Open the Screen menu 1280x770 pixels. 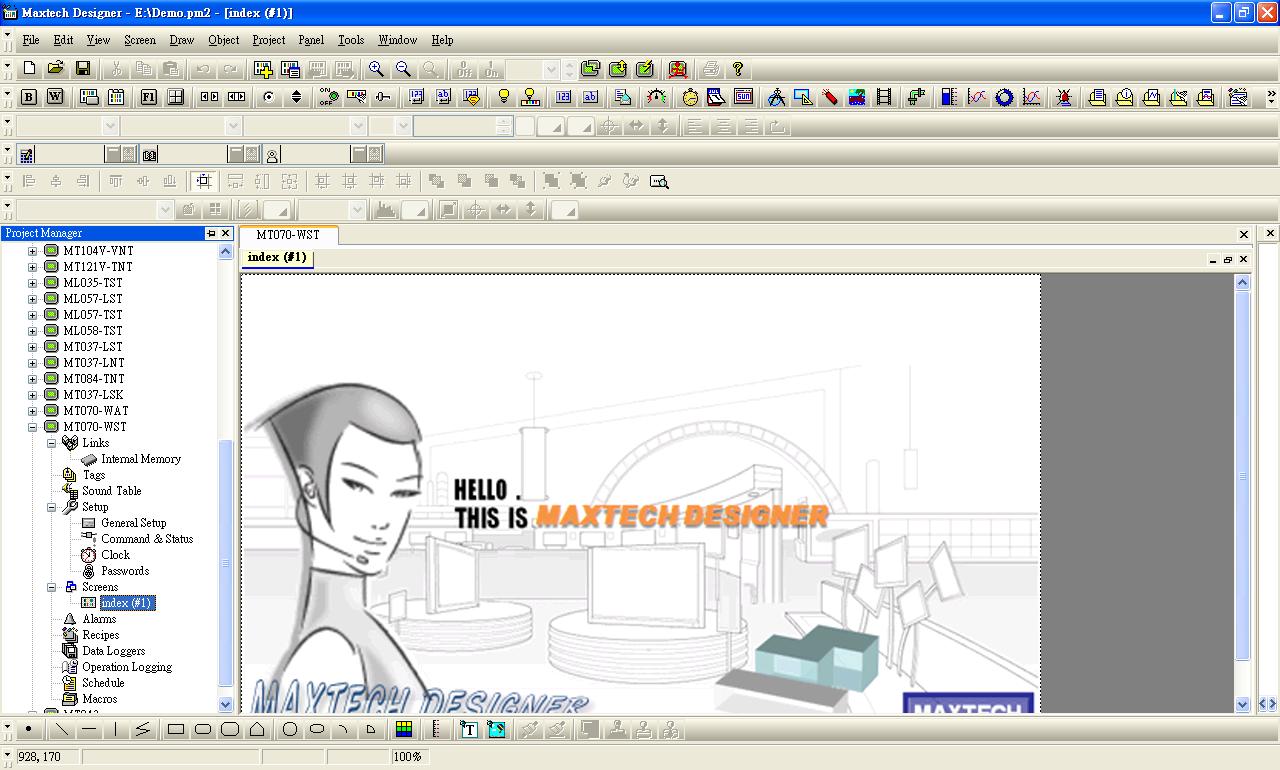pos(140,40)
